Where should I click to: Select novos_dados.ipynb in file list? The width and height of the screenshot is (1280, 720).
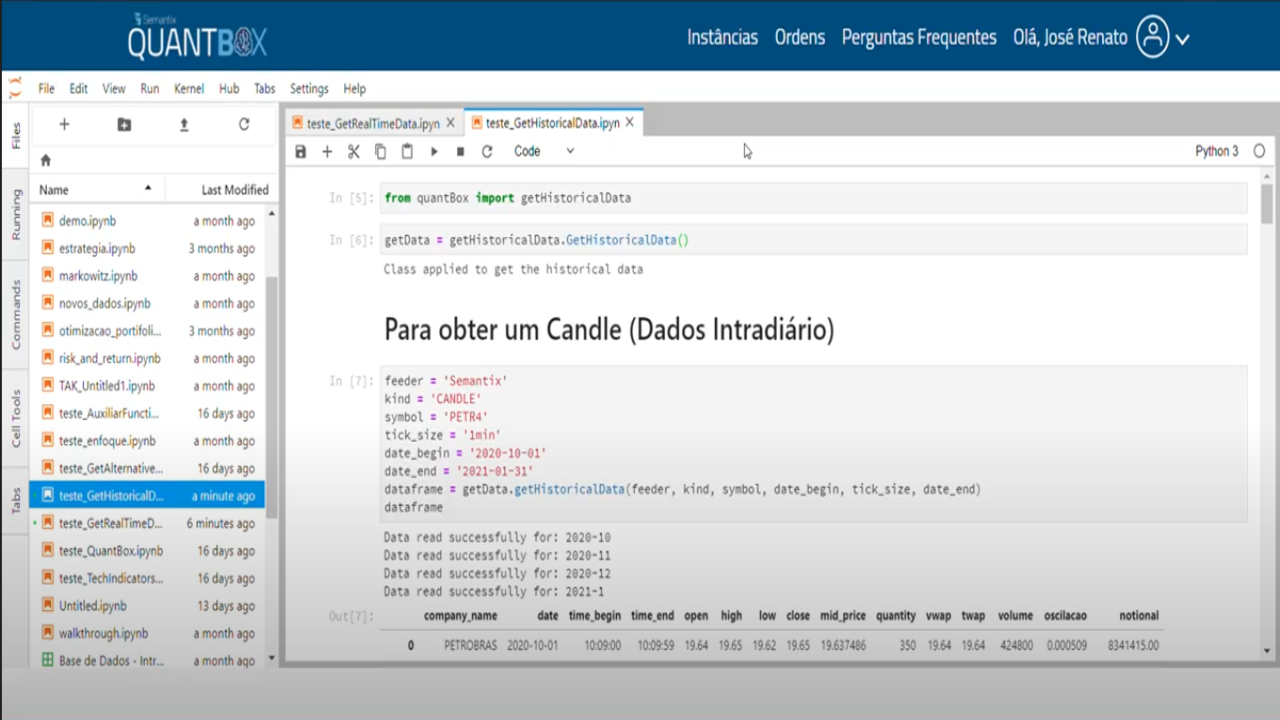point(148,303)
